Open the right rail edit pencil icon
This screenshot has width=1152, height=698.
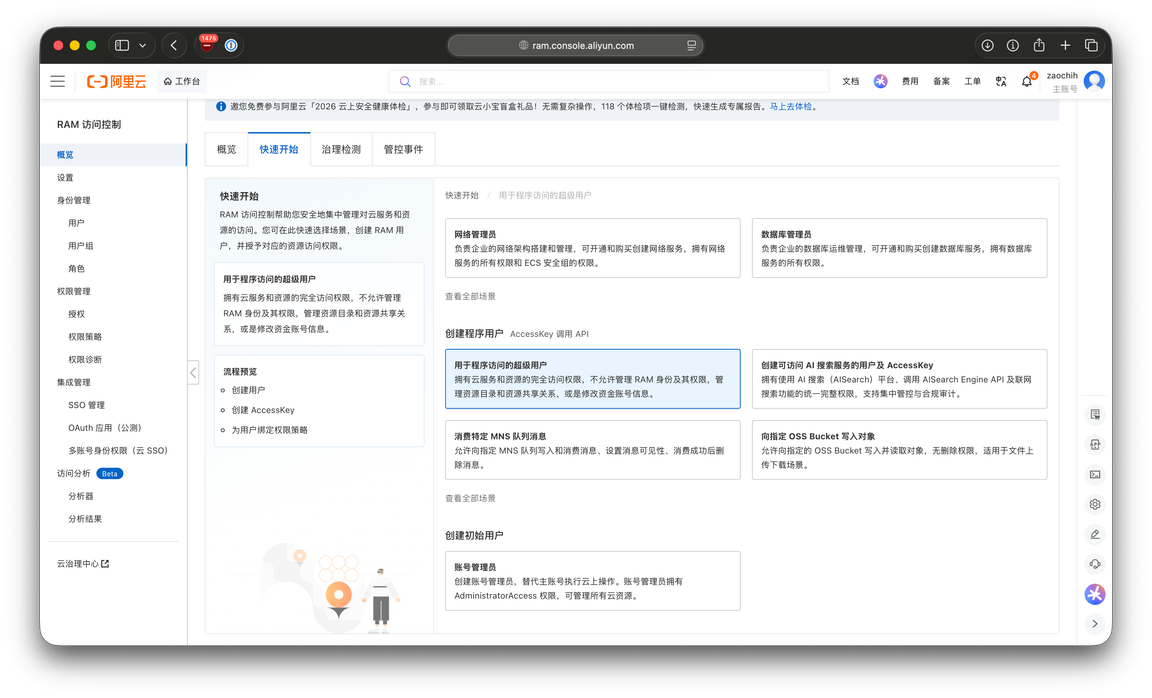click(x=1095, y=534)
